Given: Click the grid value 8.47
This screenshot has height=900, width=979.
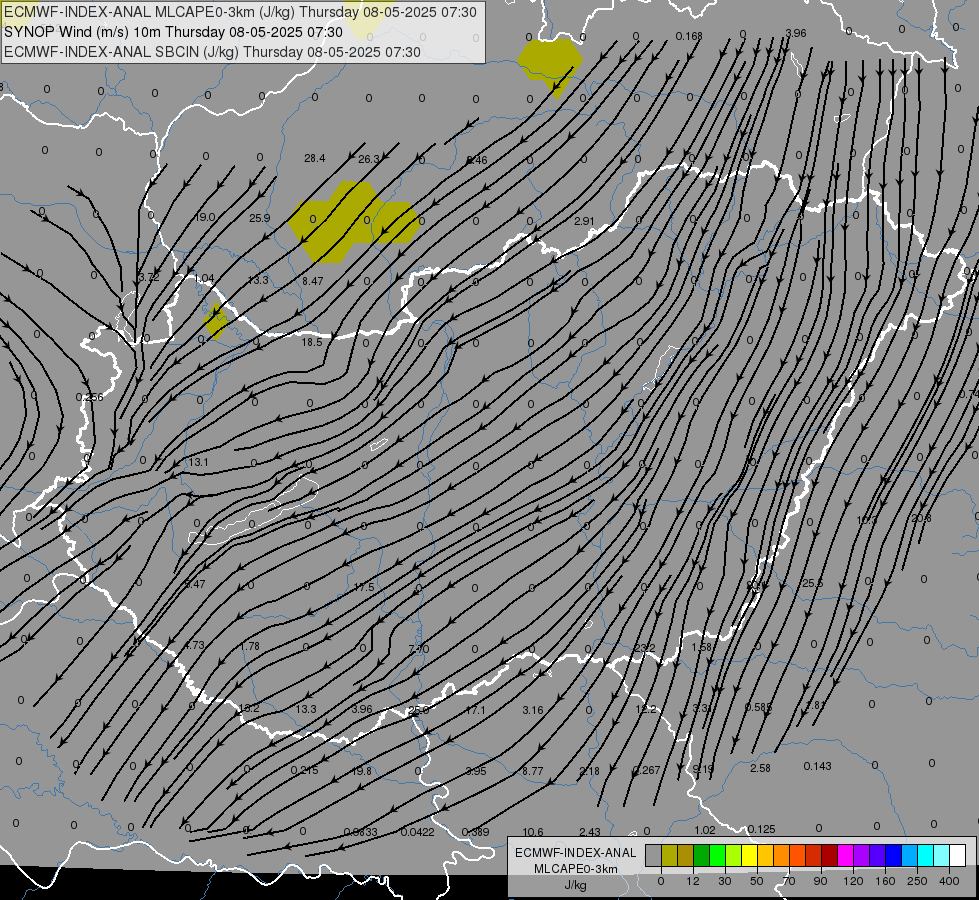Looking at the screenshot, I should point(313,281).
